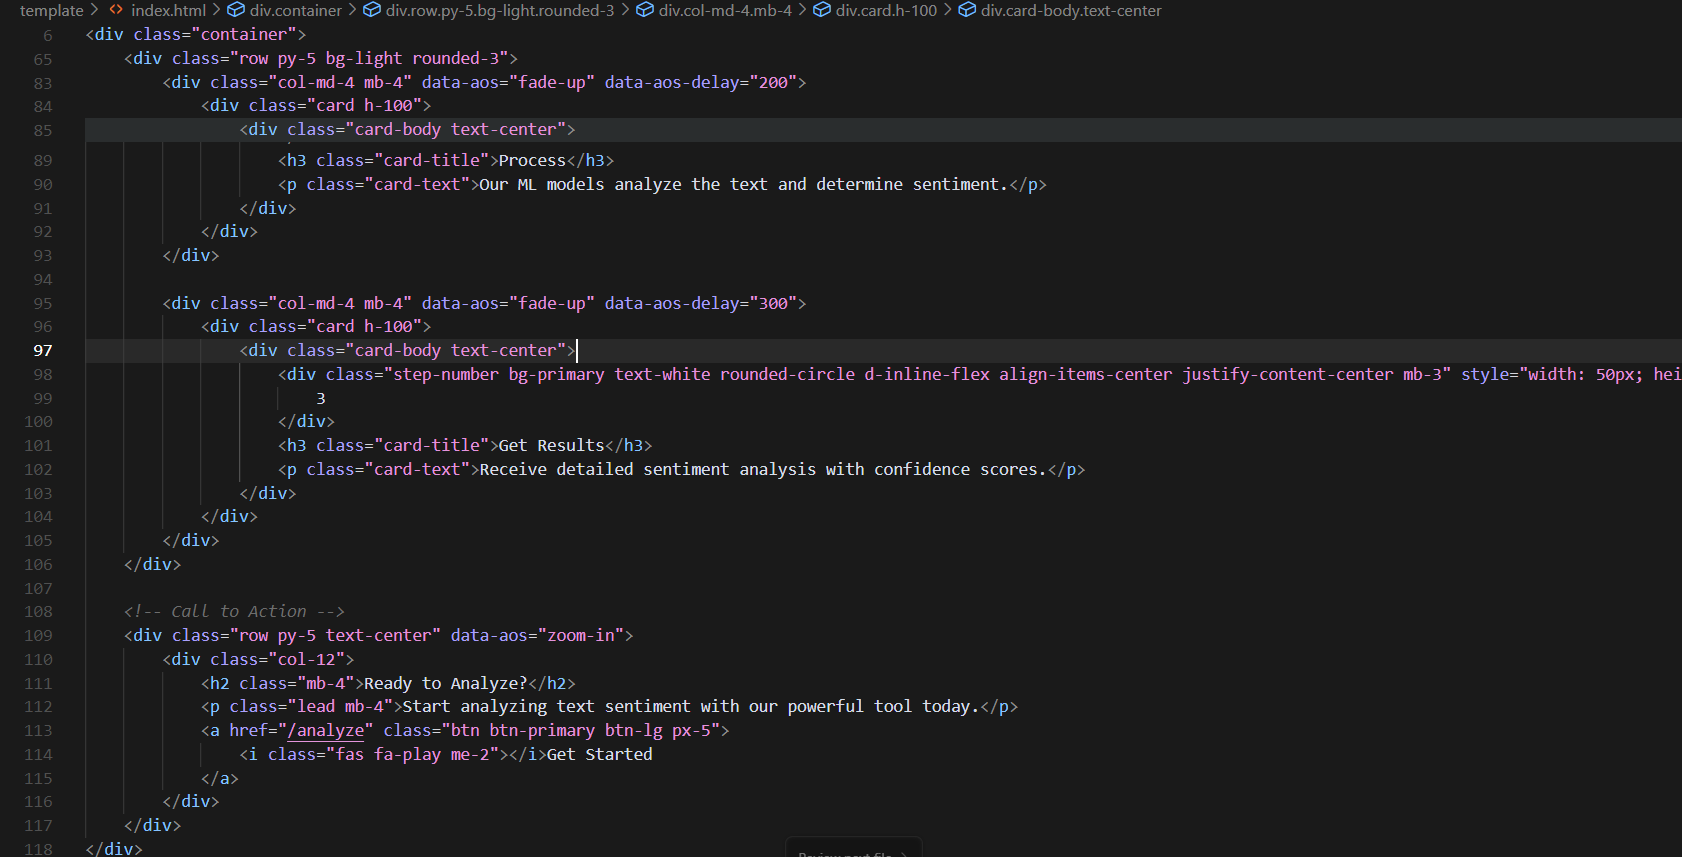Screen dimensions: 1682x857
Task: Click the closing </a> tag on line 115
Action: 220,778
